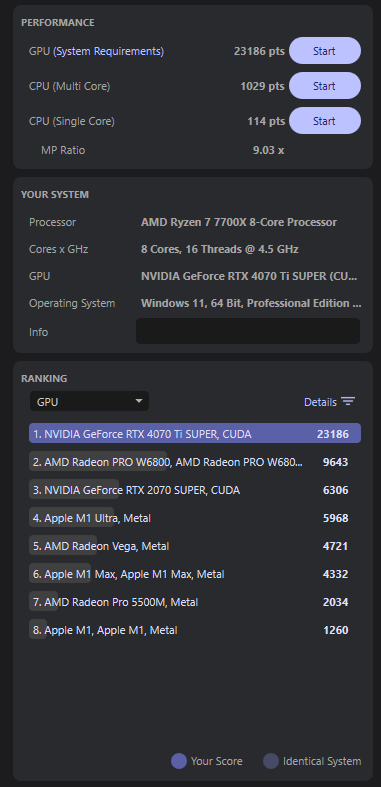
Task: Click the Identical System legend swatch
Action: (271, 761)
